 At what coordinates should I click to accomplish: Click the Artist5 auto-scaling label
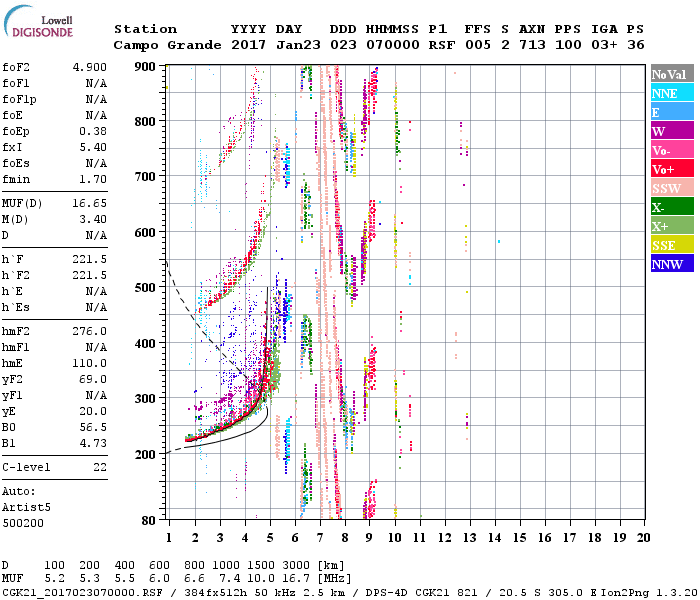click(x=25, y=507)
